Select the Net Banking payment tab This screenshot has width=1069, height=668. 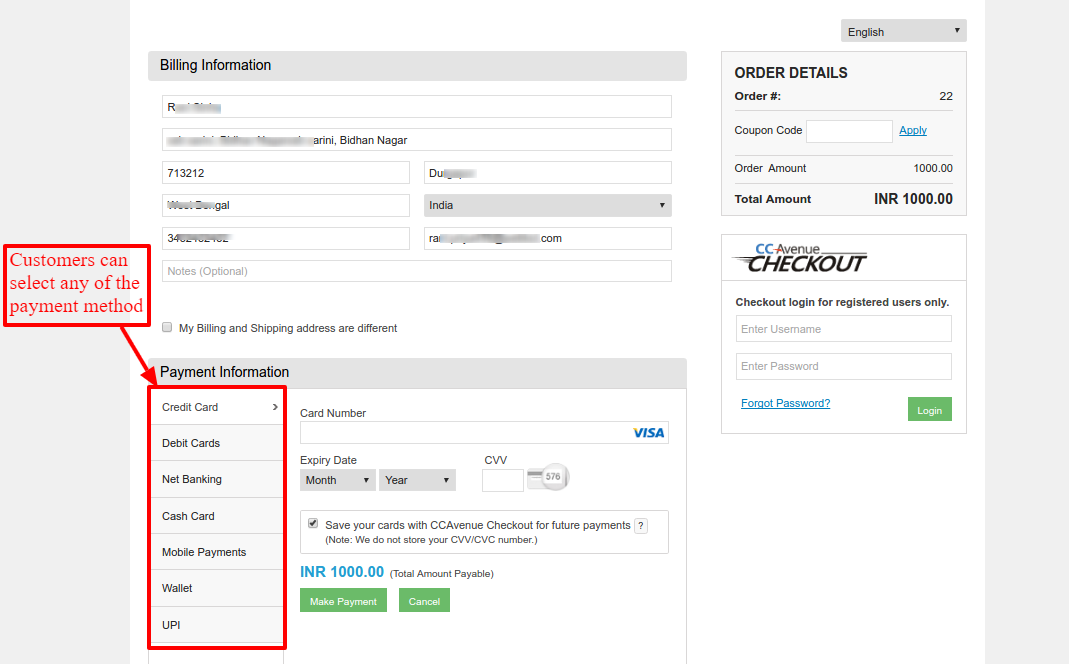[217, 479]
